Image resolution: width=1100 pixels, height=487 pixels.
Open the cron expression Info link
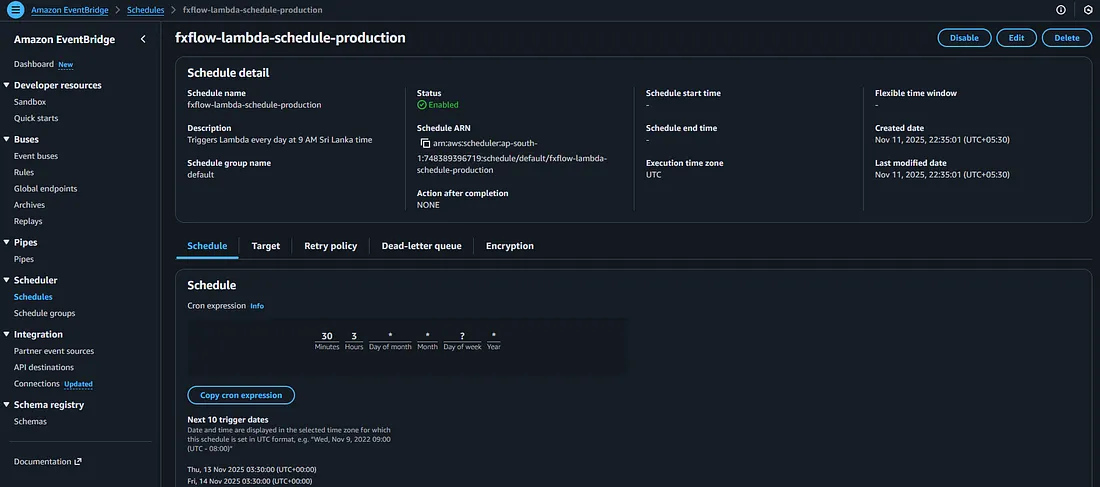(x=257, y=306)
